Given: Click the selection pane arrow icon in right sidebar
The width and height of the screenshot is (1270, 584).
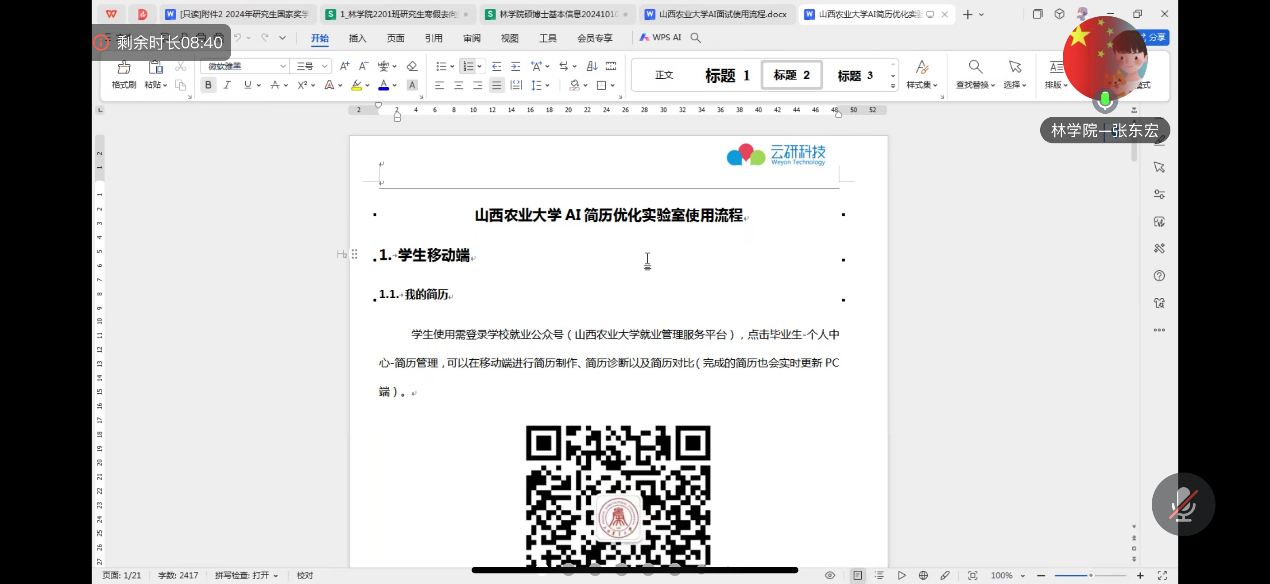Looking at the screenshot, I should coord(1159,167).
